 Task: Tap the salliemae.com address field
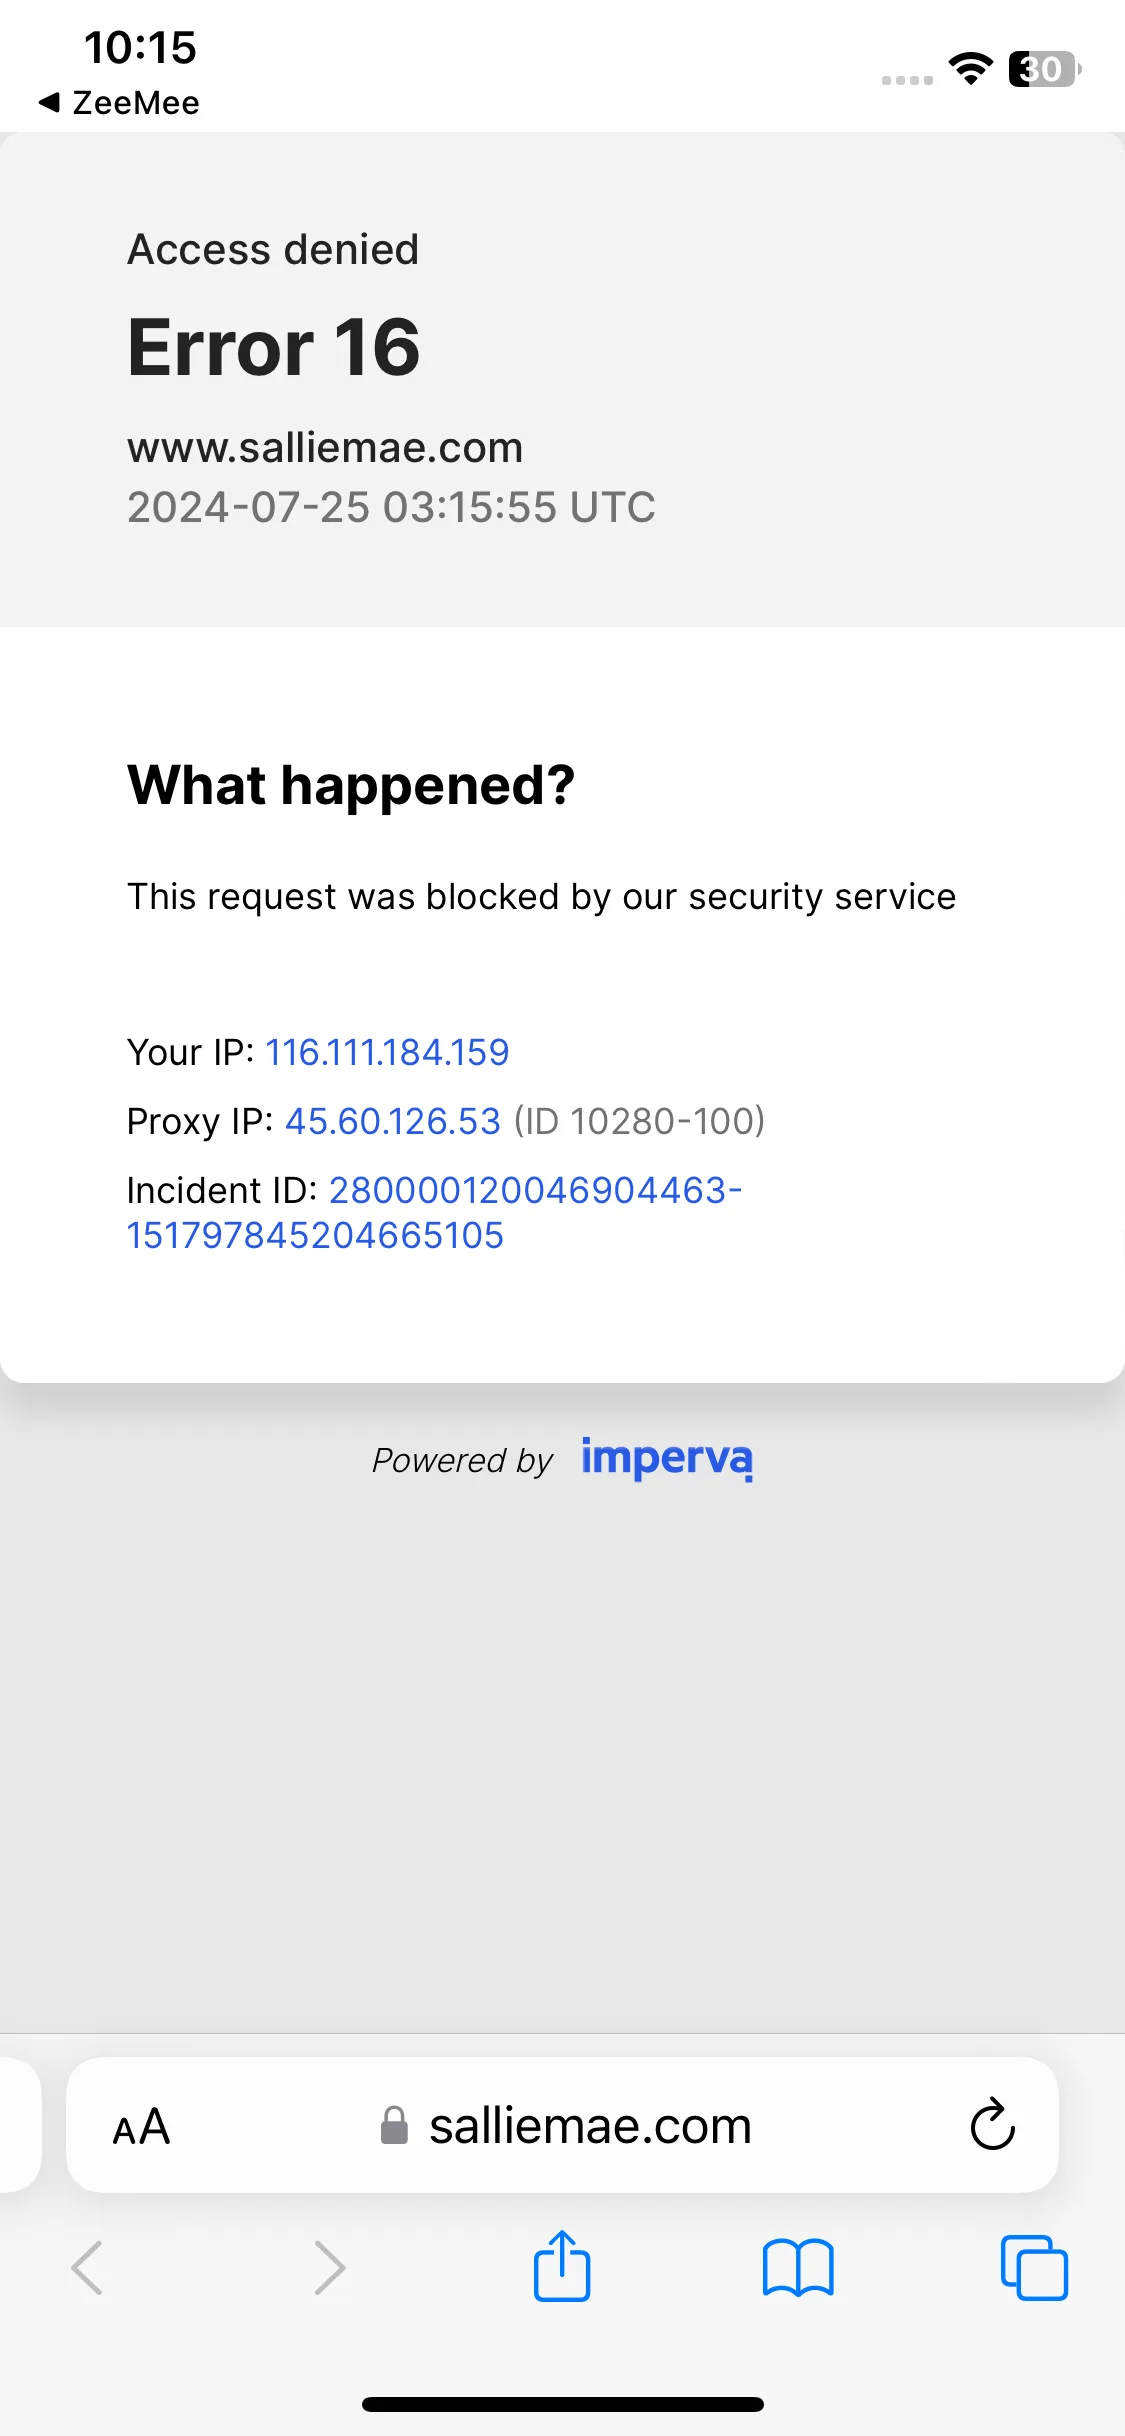[x=562, y=2125]
